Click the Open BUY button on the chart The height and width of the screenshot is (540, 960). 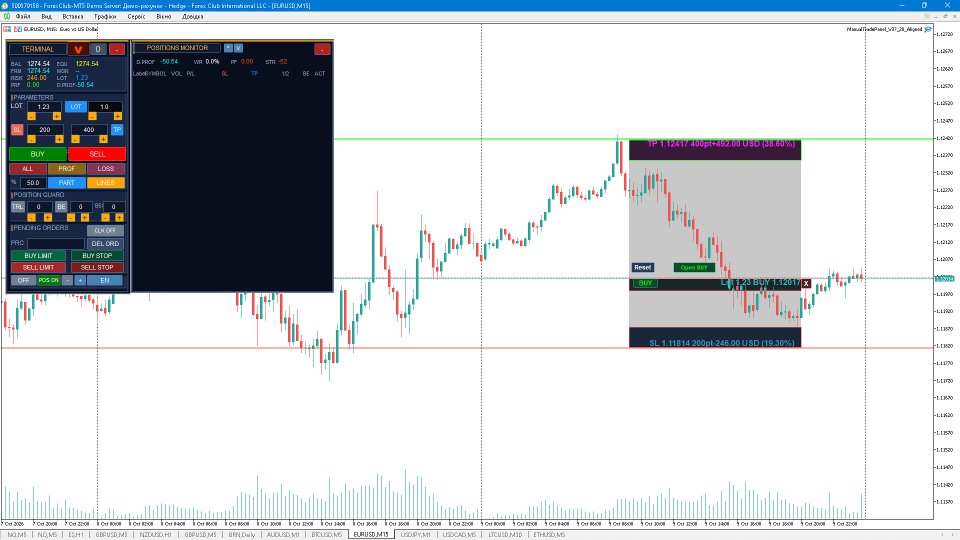694,268
